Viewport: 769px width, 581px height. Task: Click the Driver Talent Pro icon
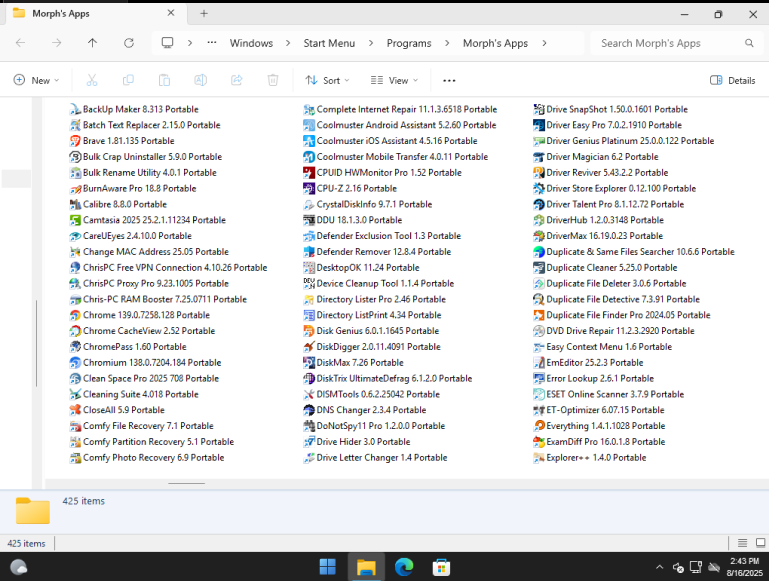538,204
